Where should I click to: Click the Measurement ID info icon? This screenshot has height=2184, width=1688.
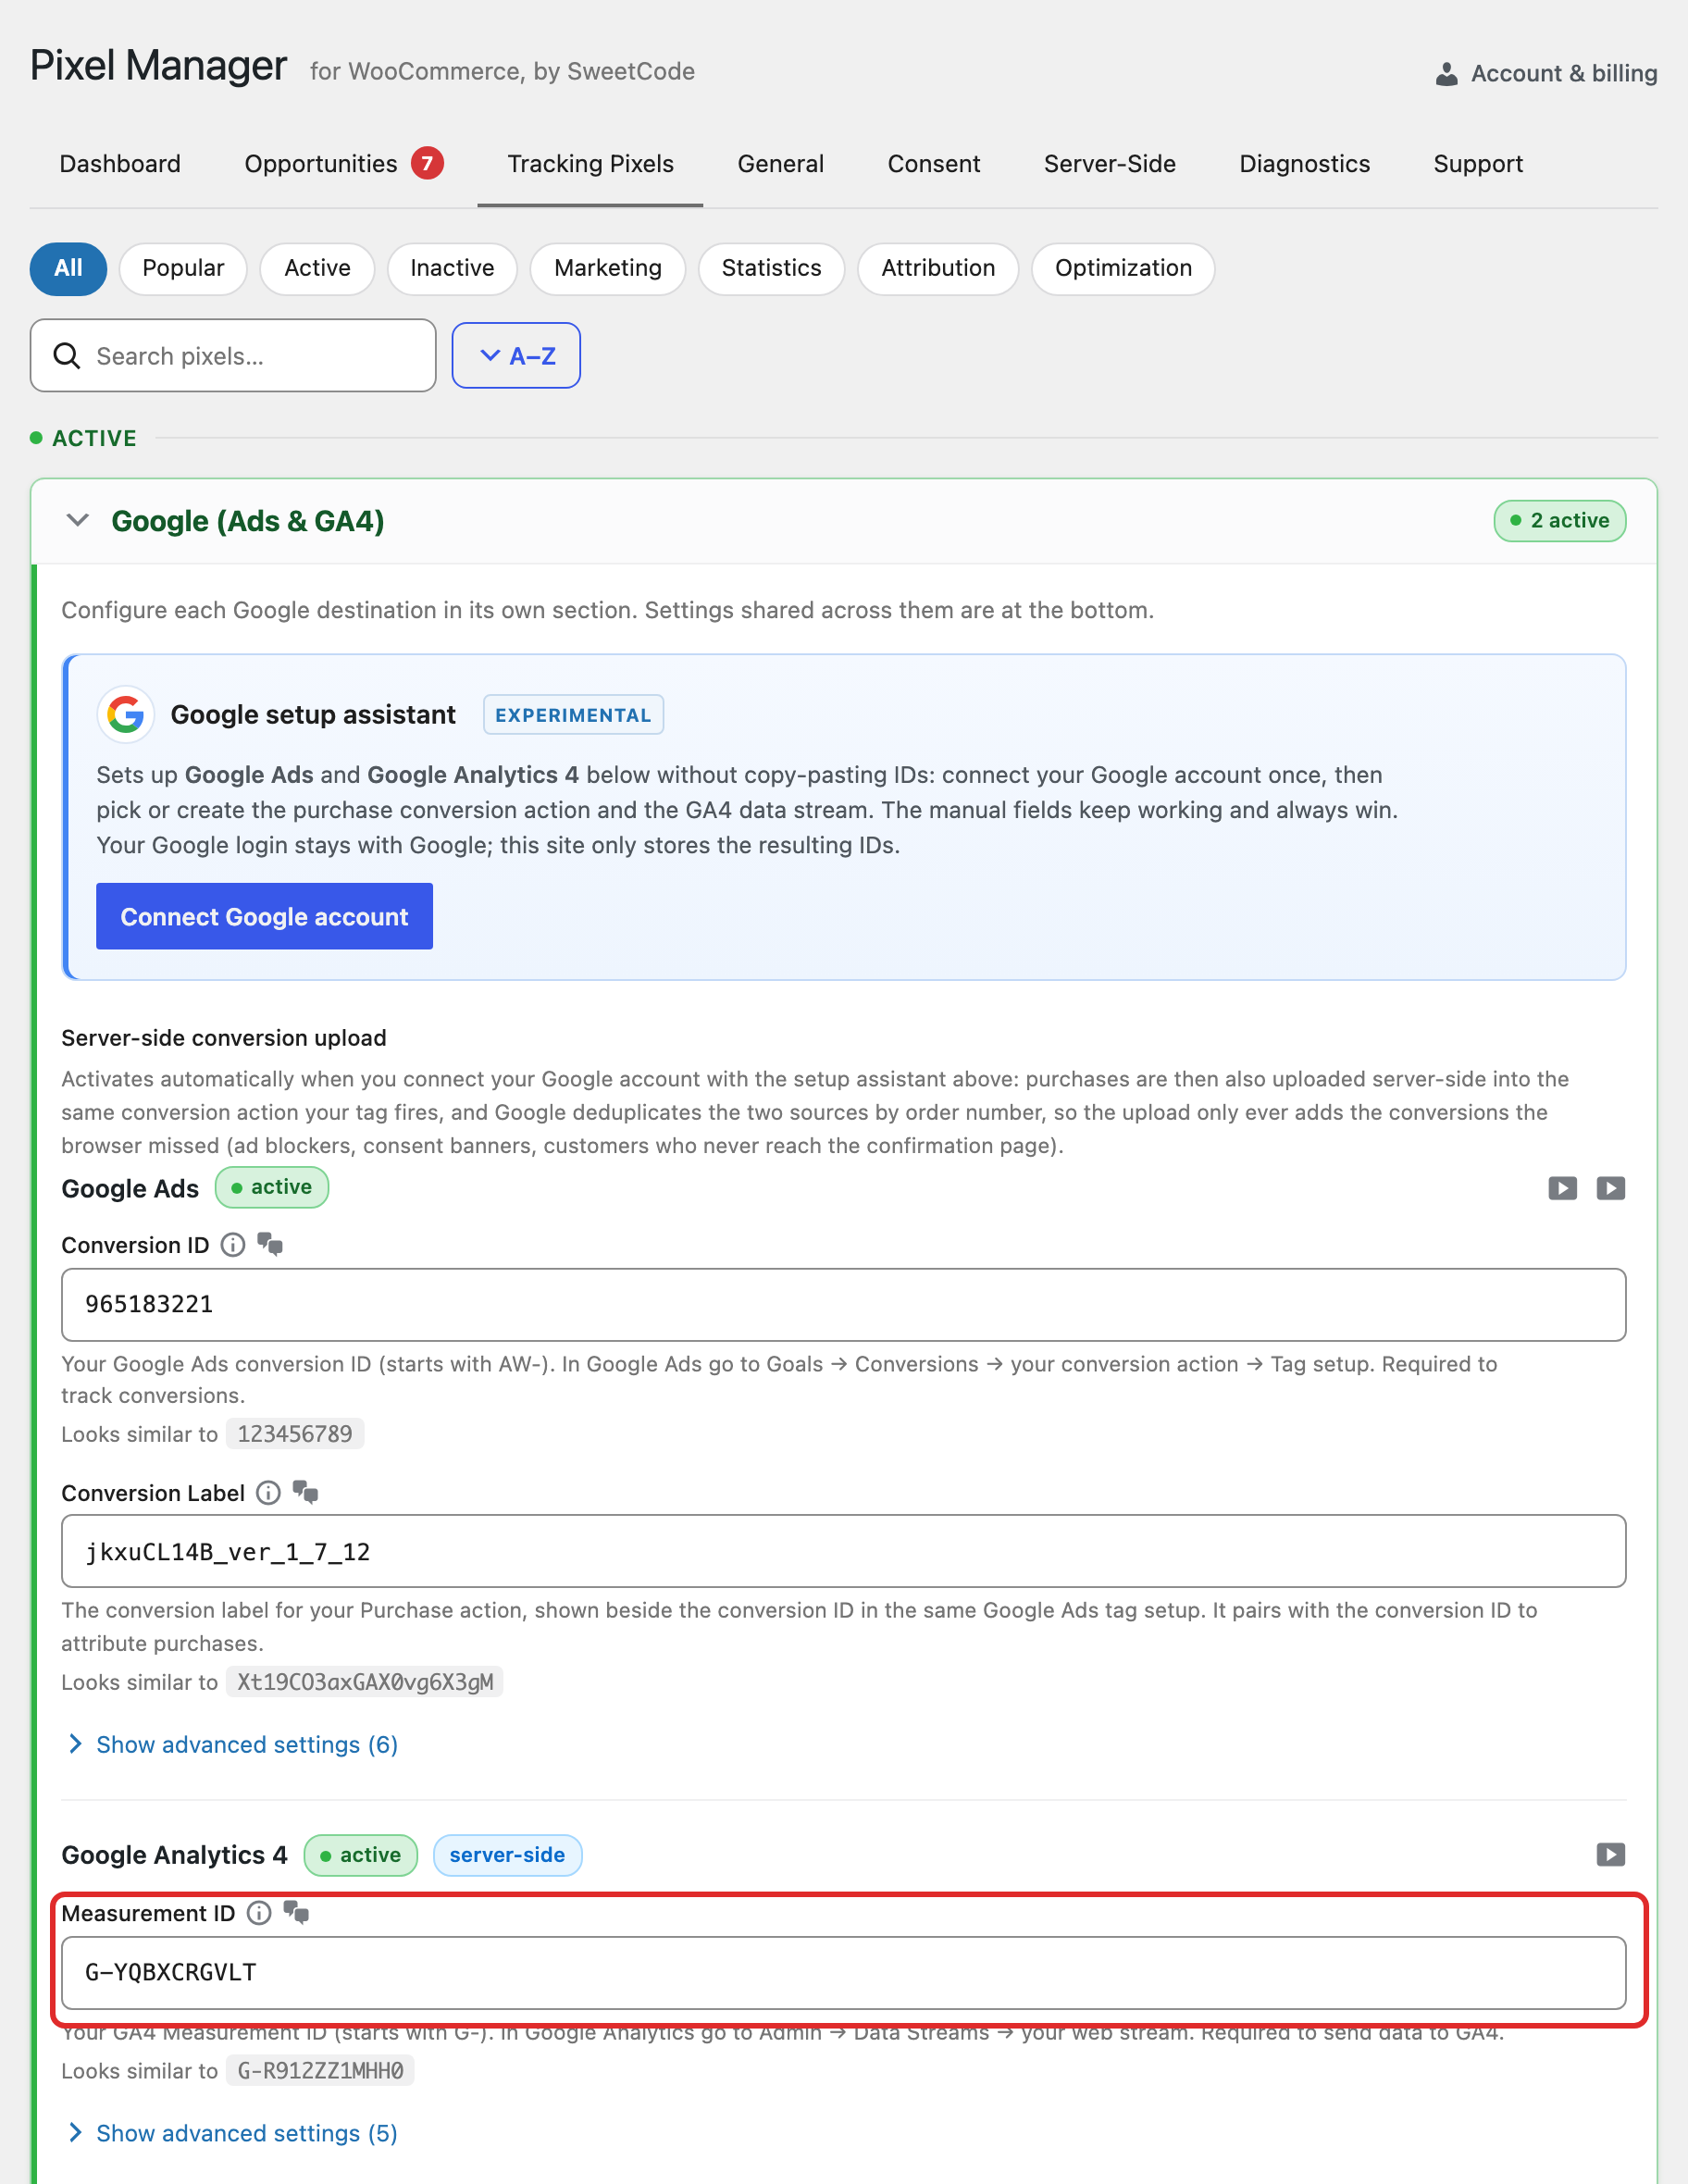(259, 1913)
